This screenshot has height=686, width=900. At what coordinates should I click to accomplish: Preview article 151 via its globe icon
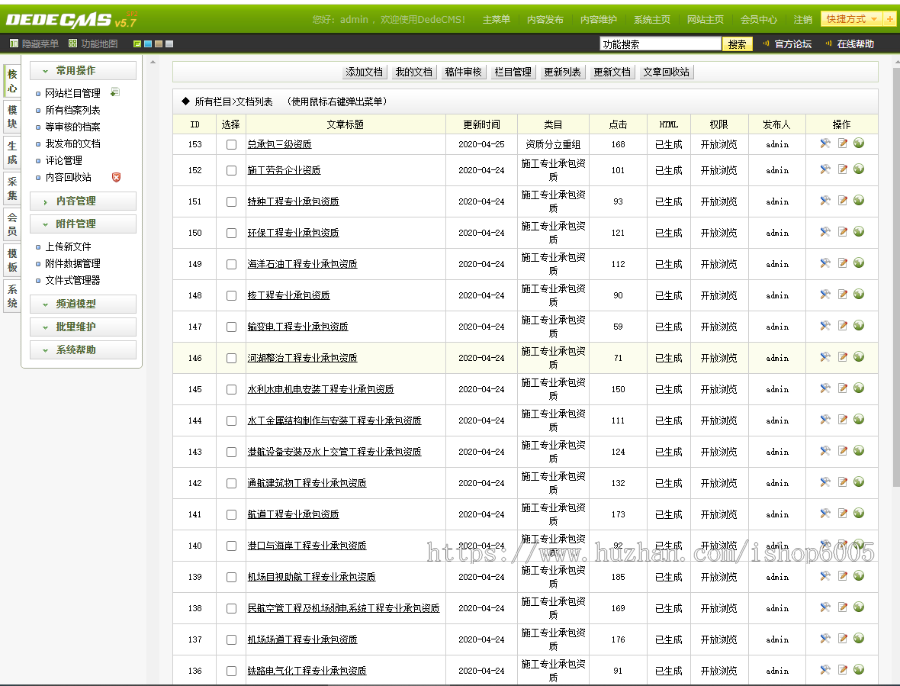(859, 200)
